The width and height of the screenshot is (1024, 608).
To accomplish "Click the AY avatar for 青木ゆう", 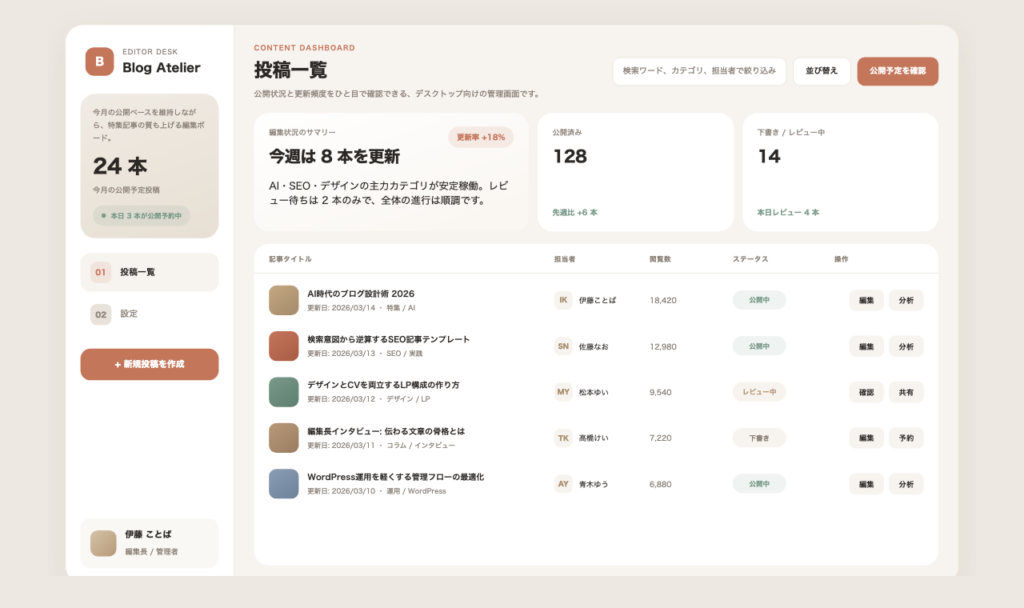I will 564,484.
